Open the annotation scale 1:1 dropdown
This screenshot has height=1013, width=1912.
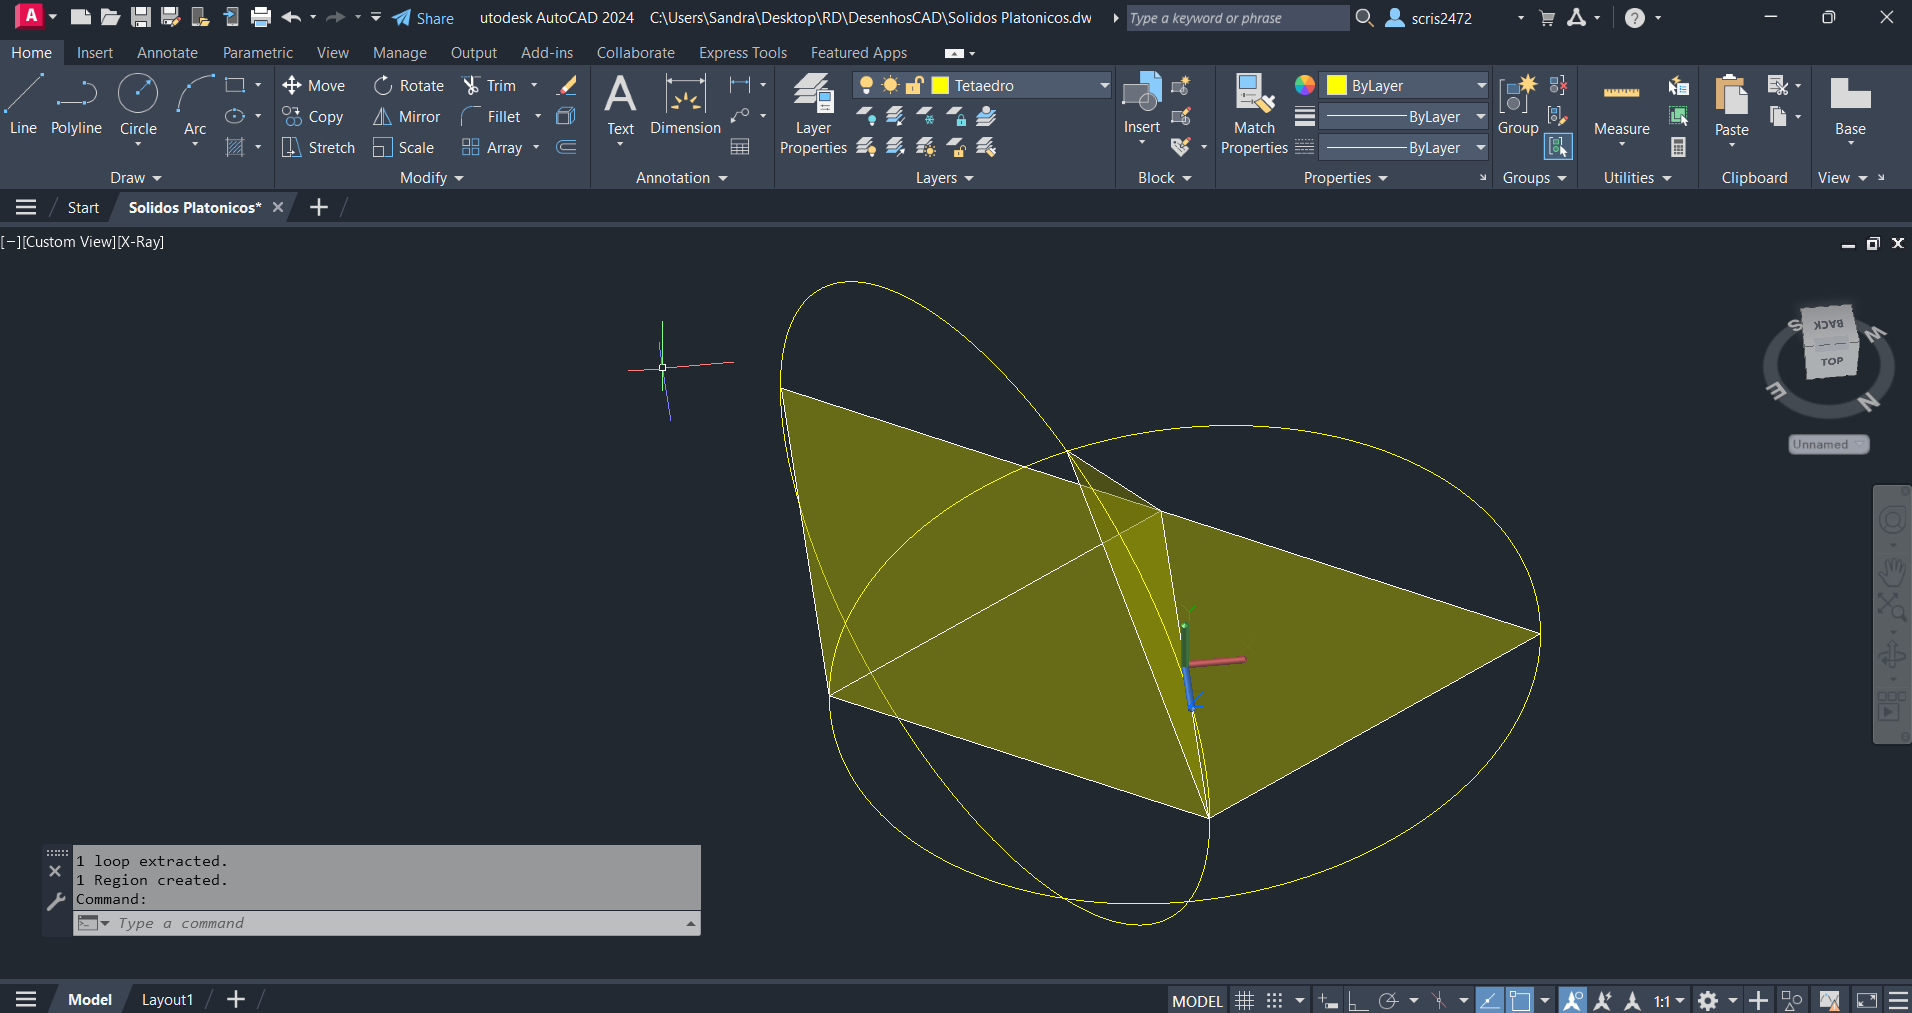tap(1669, 1000)
